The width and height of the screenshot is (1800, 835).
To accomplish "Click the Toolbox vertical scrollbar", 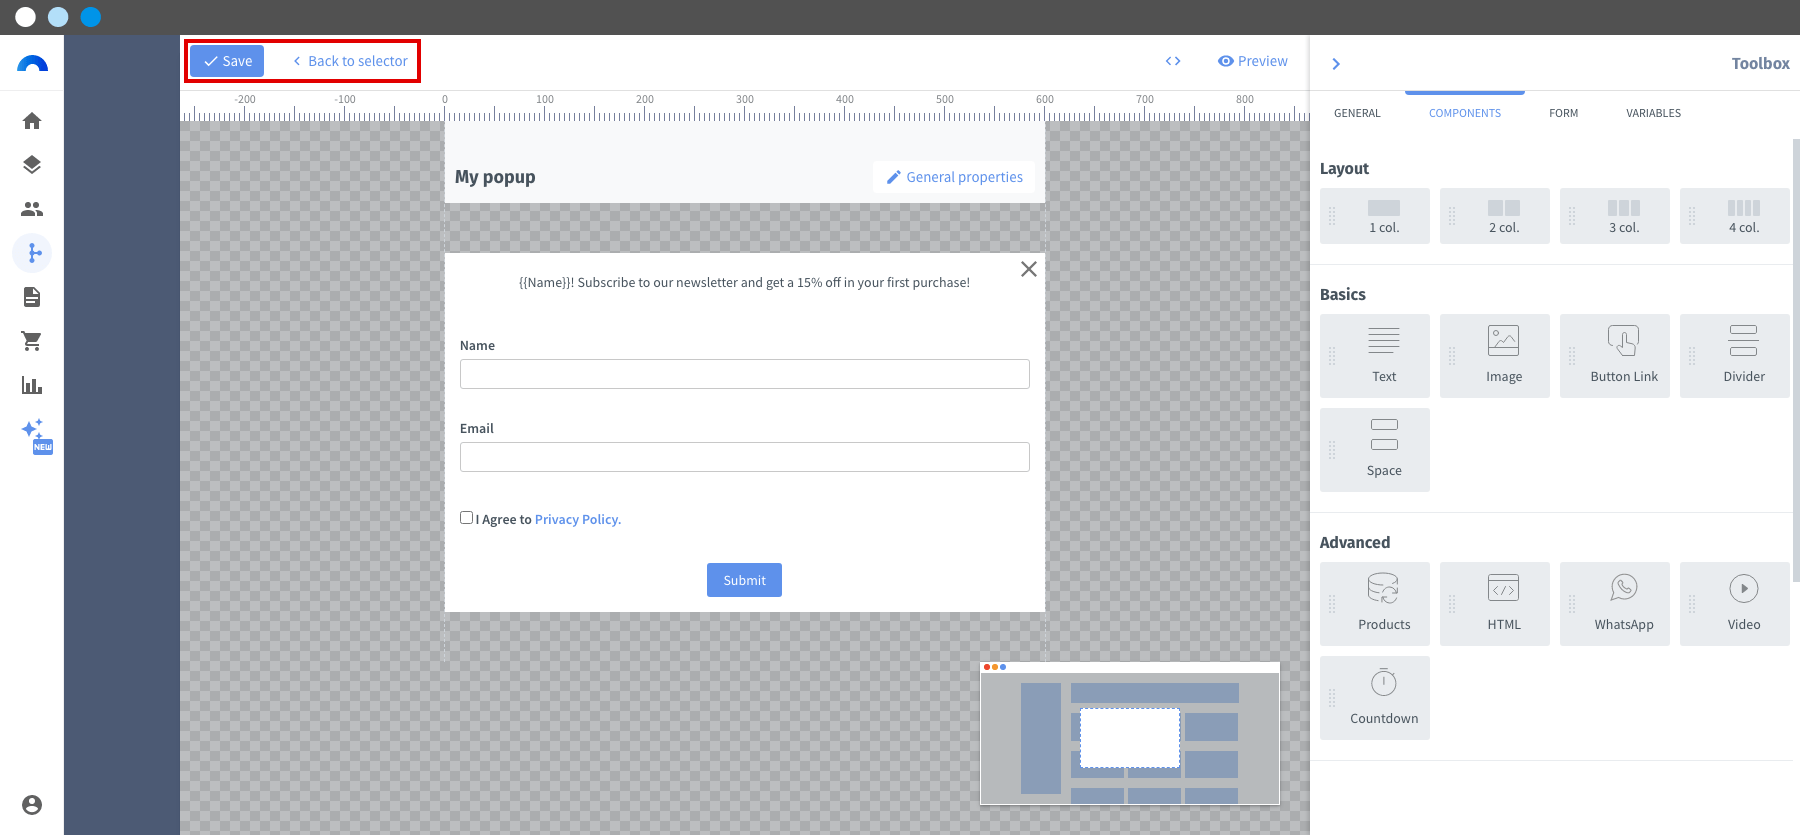I will (1796, 360).
